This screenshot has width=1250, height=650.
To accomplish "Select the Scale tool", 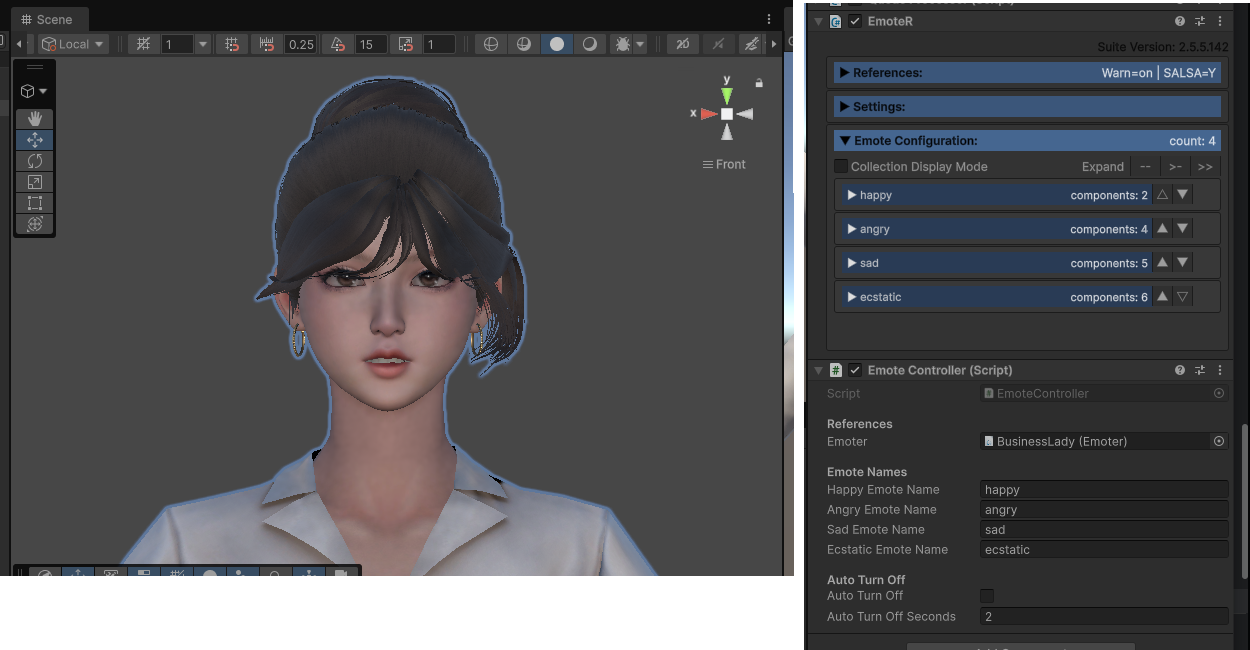I will [x=34, y=182].
